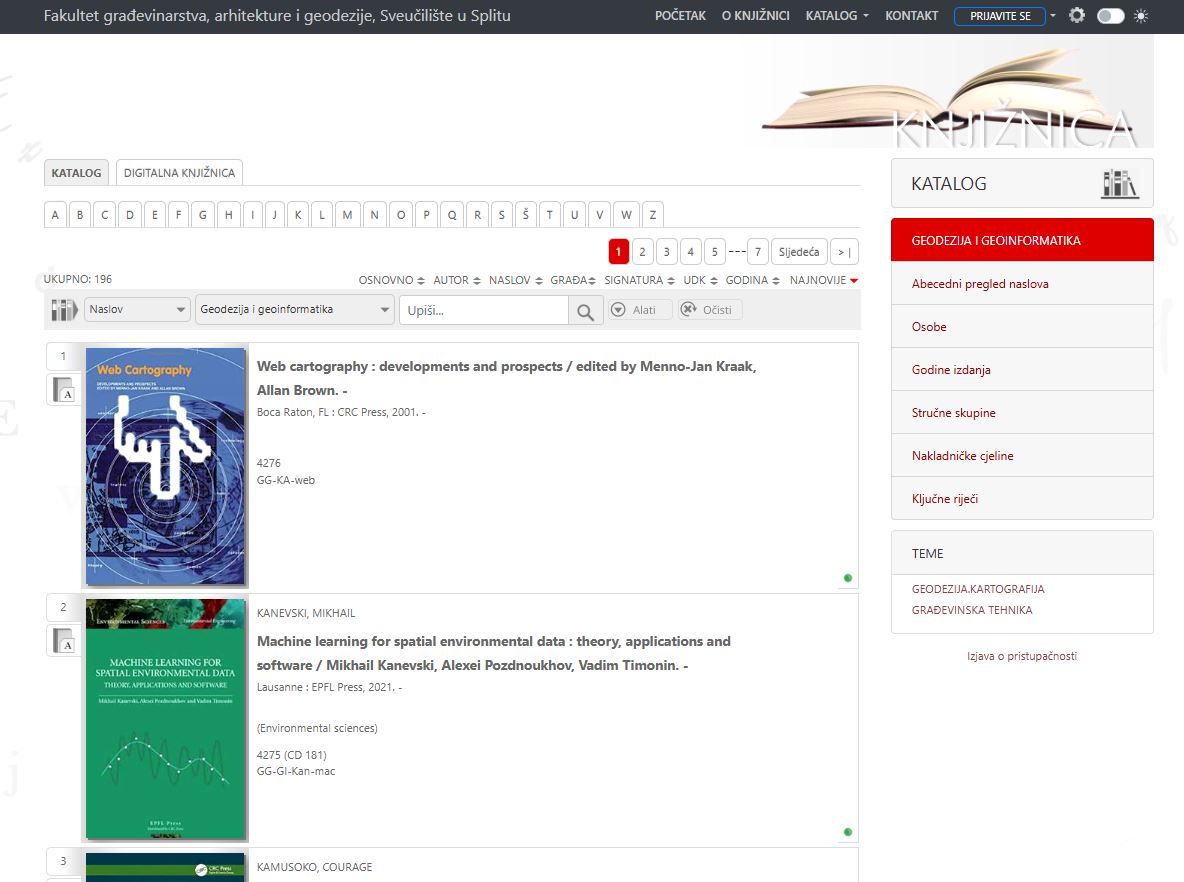Click the magnifier search icon
Image resolution: width=1184 pixels, height=882 pixels.
[586, 311]
